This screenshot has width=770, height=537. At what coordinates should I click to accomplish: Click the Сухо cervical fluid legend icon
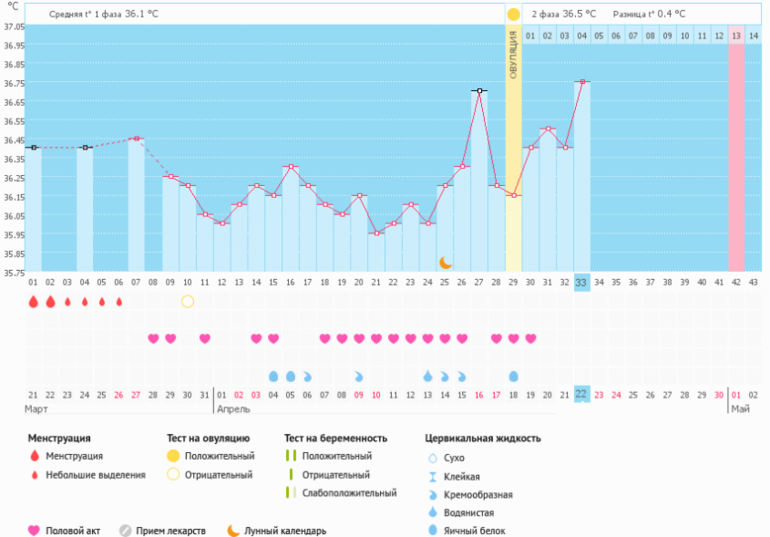433,457
